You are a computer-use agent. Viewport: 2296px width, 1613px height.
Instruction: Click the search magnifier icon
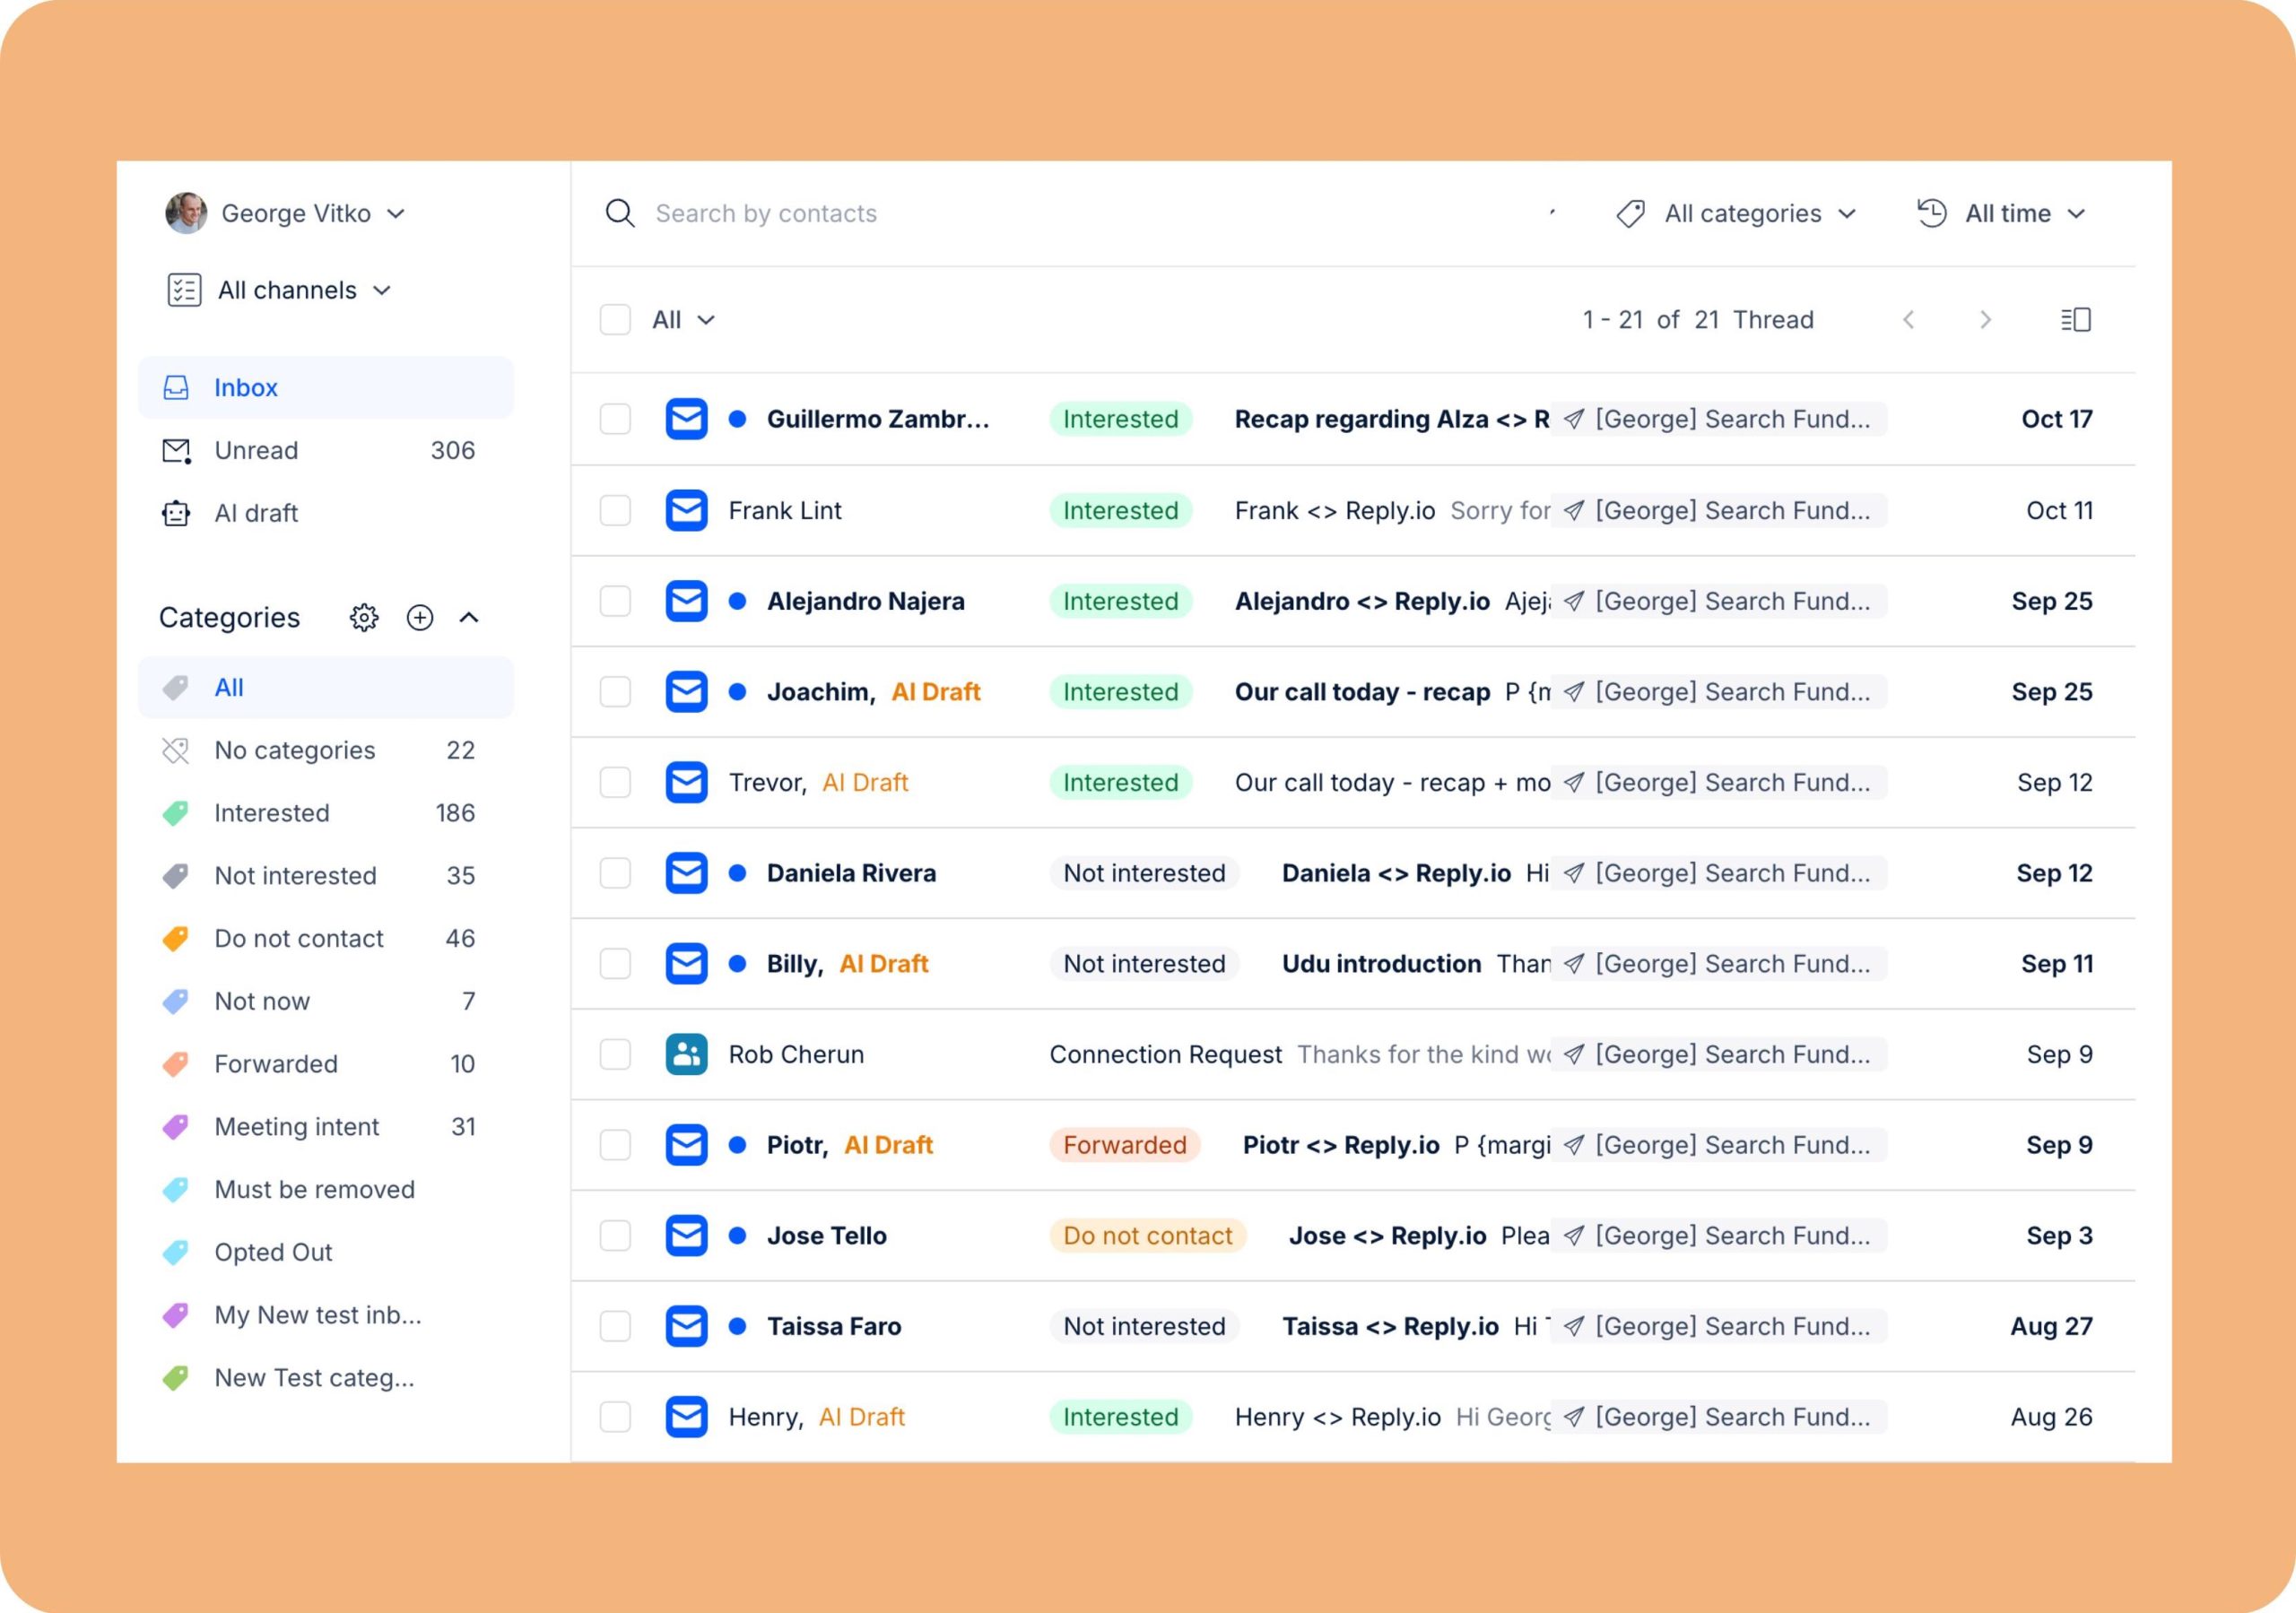(620, 213)
